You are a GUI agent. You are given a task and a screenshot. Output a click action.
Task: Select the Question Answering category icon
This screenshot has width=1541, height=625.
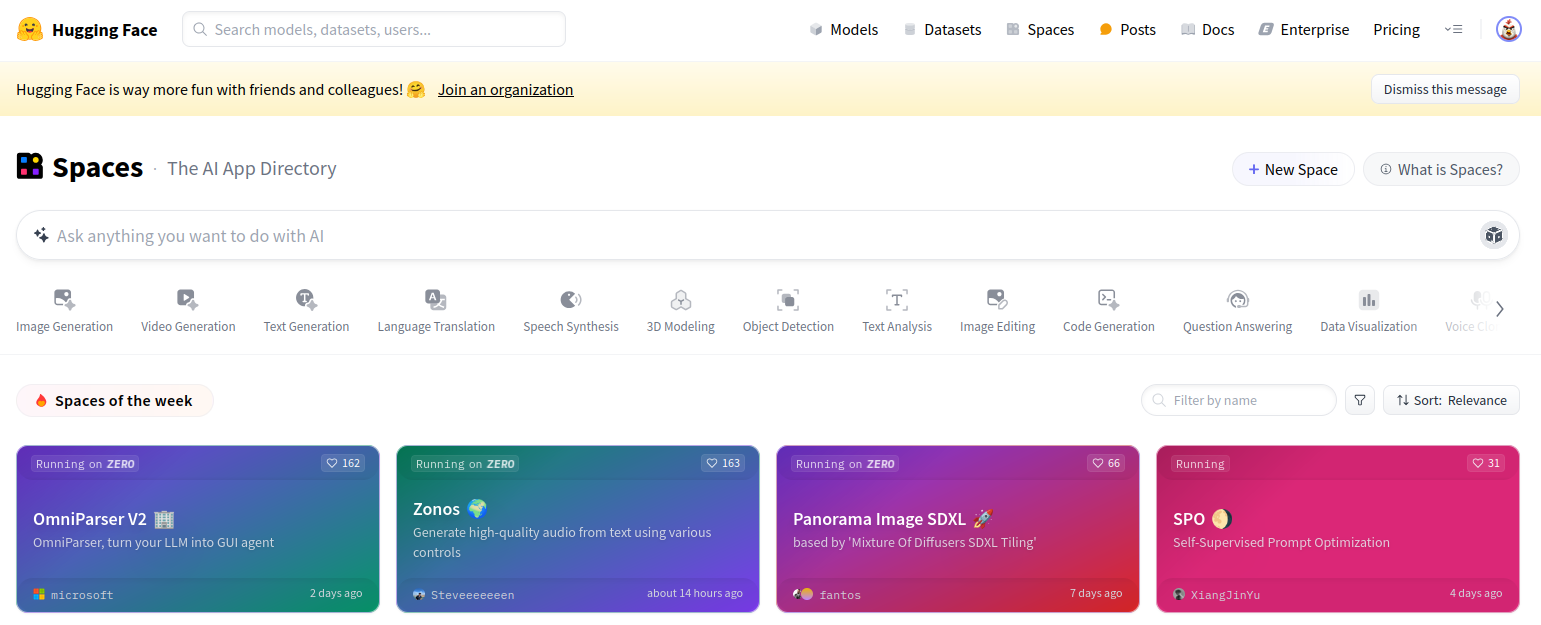click(1238, 299)
